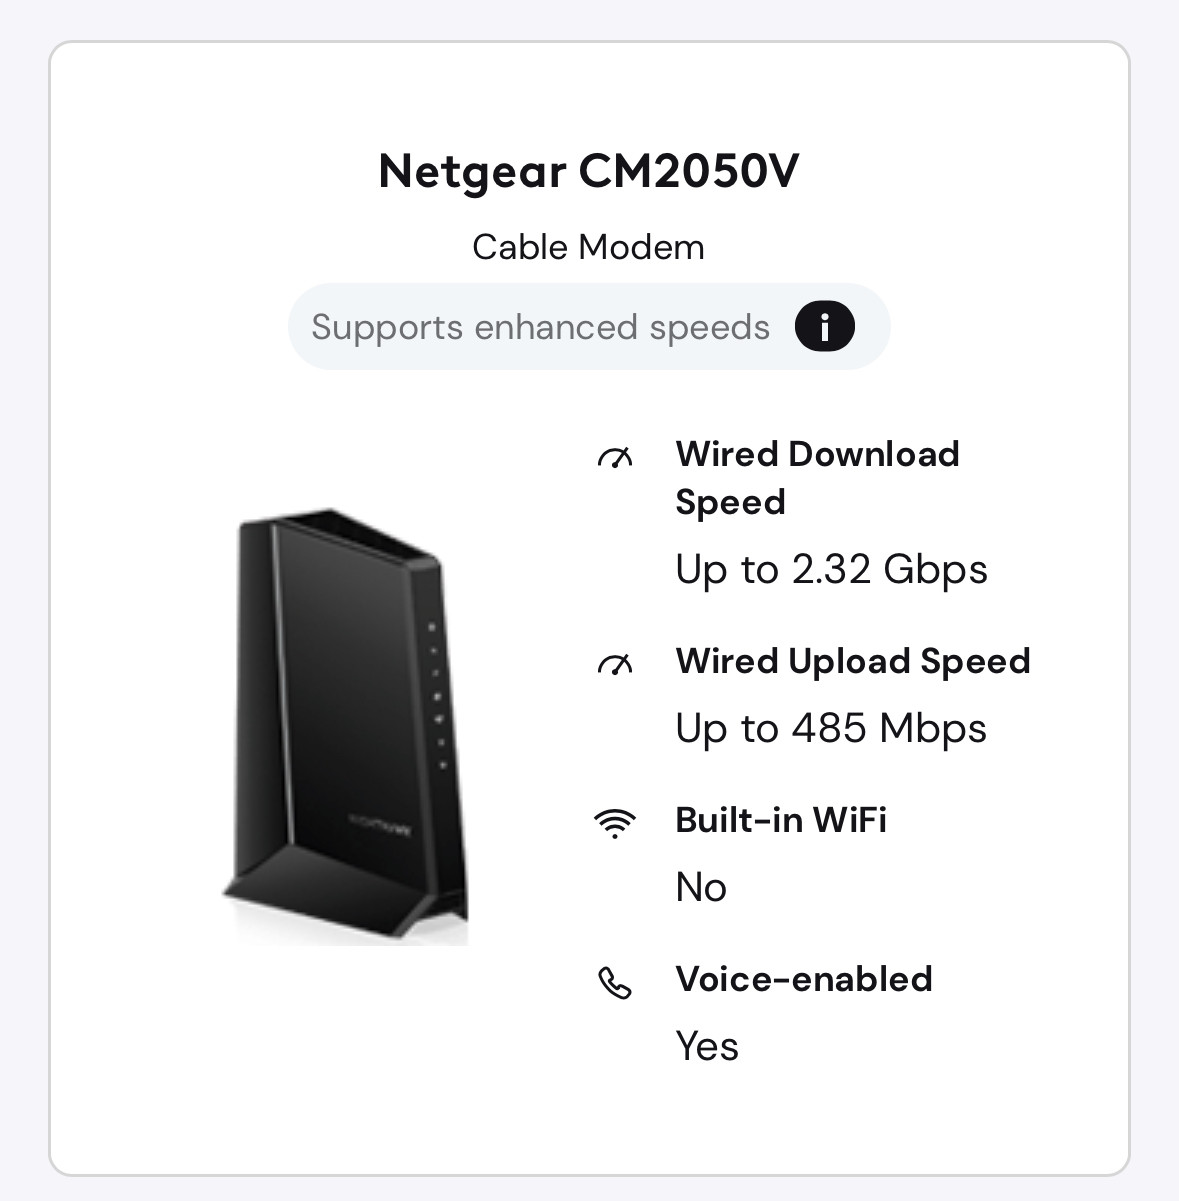Click the Up to 2.32 Gbps value
This screenshot has height=1201, width=1179.
click(831, 570)
